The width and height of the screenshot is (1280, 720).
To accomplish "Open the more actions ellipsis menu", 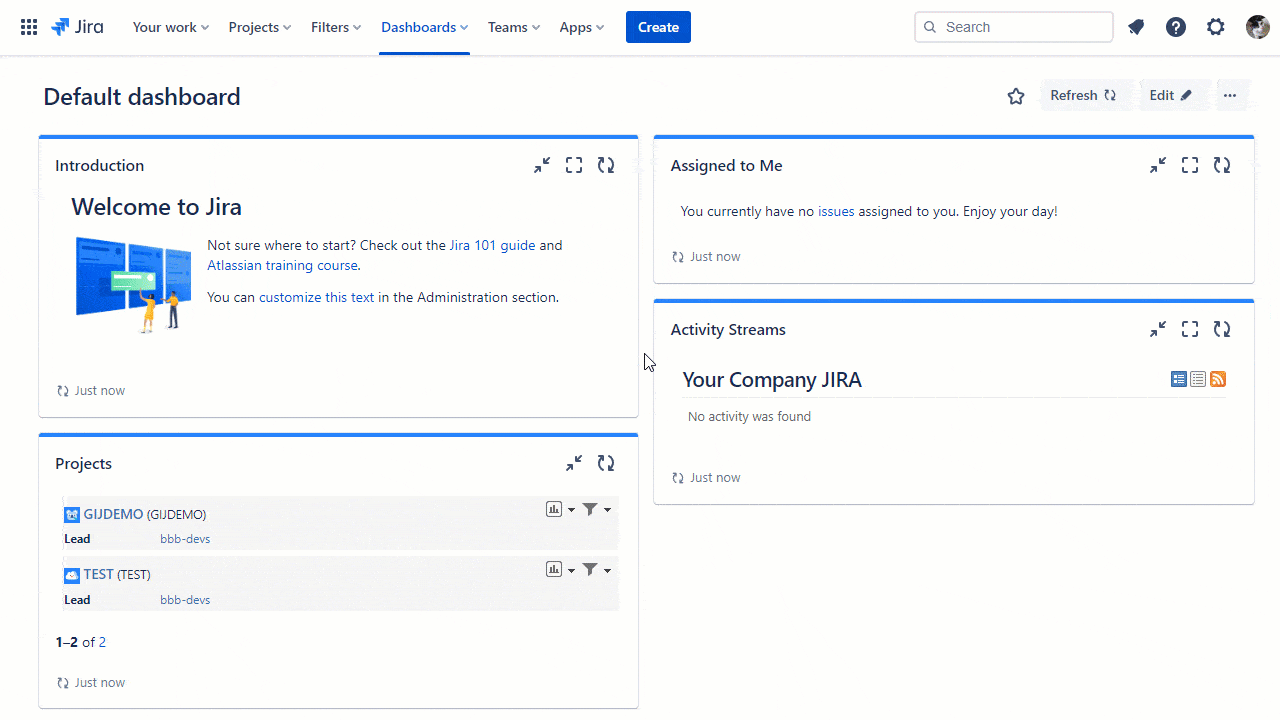I will point(1230,95).
